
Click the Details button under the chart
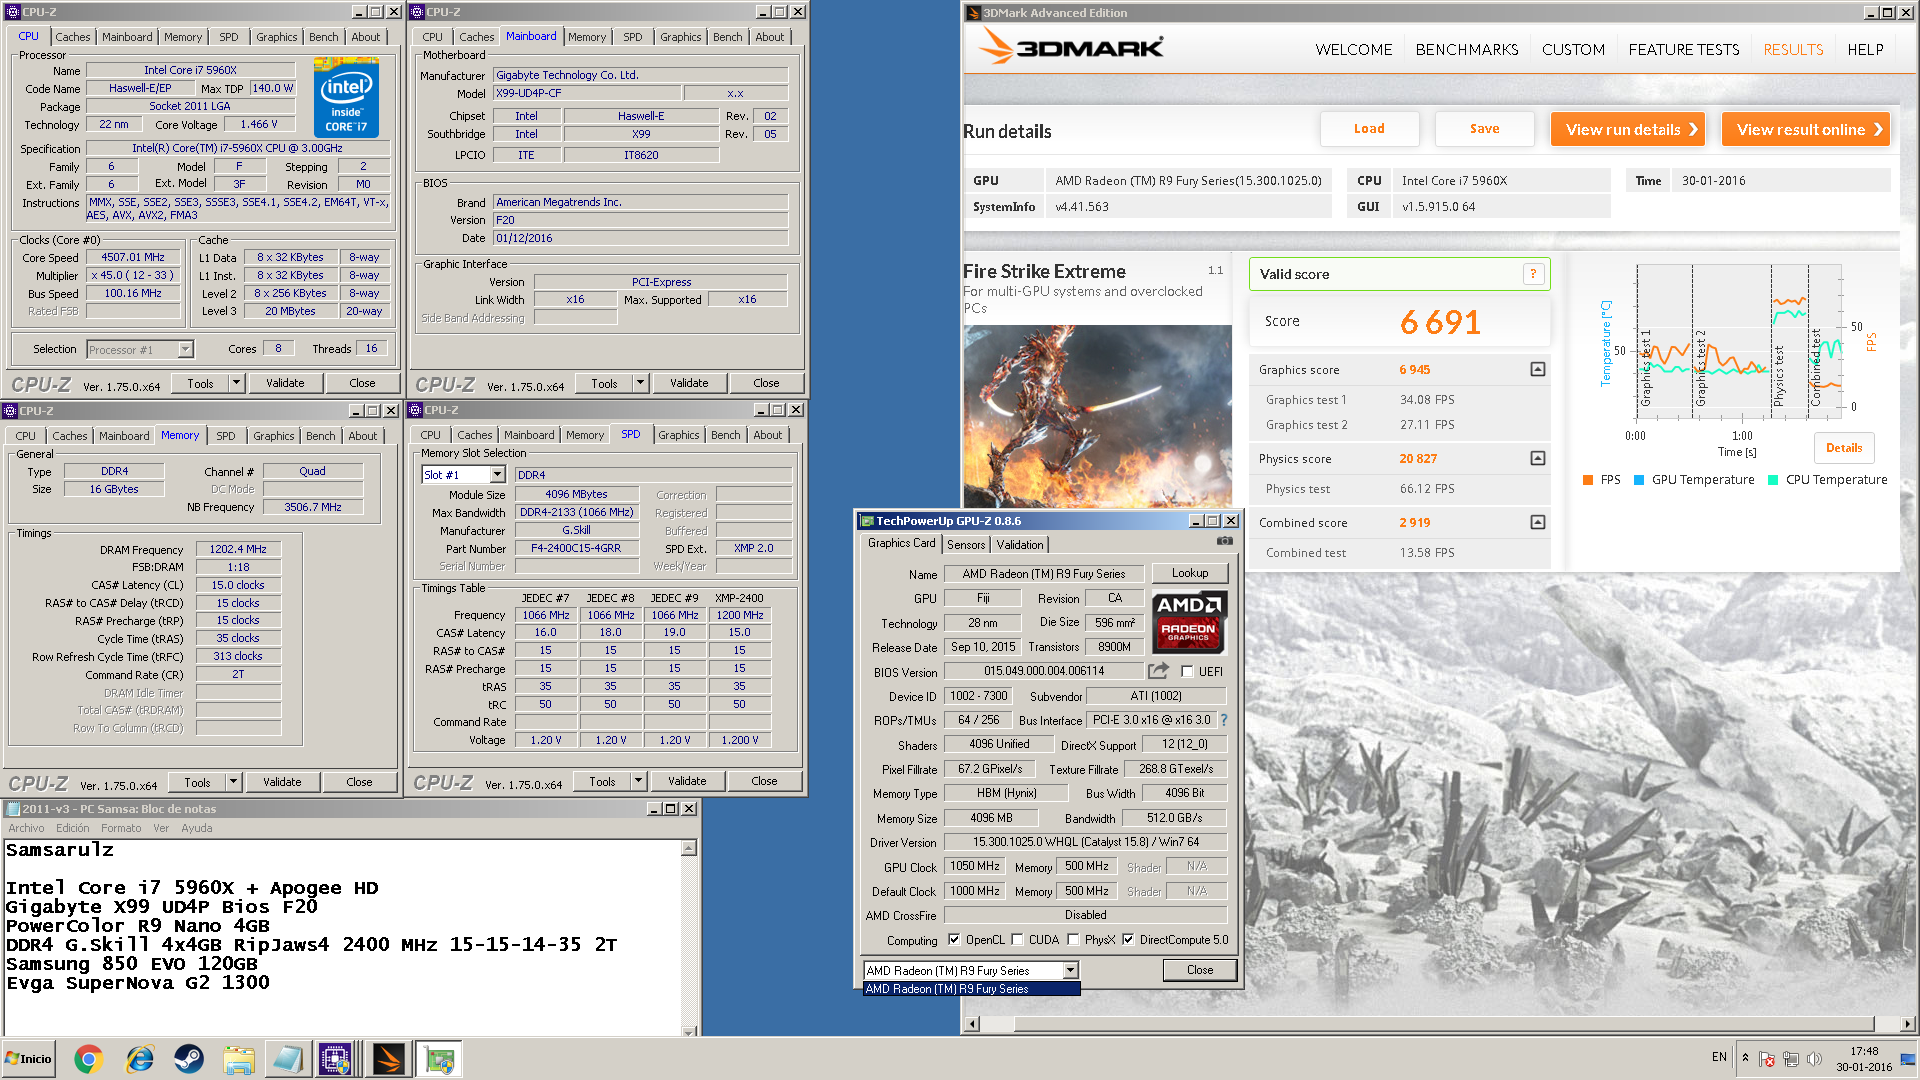point(1844,448)
